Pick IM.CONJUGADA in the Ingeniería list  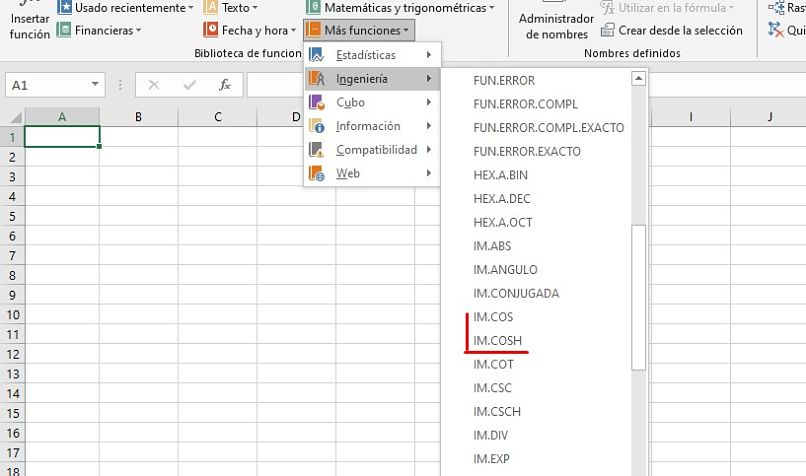516,294
